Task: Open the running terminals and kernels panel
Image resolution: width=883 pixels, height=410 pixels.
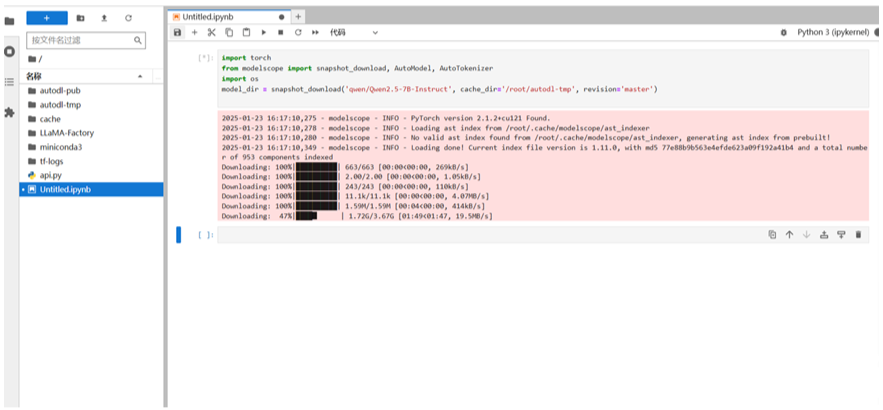Action: tap(9, 51)
